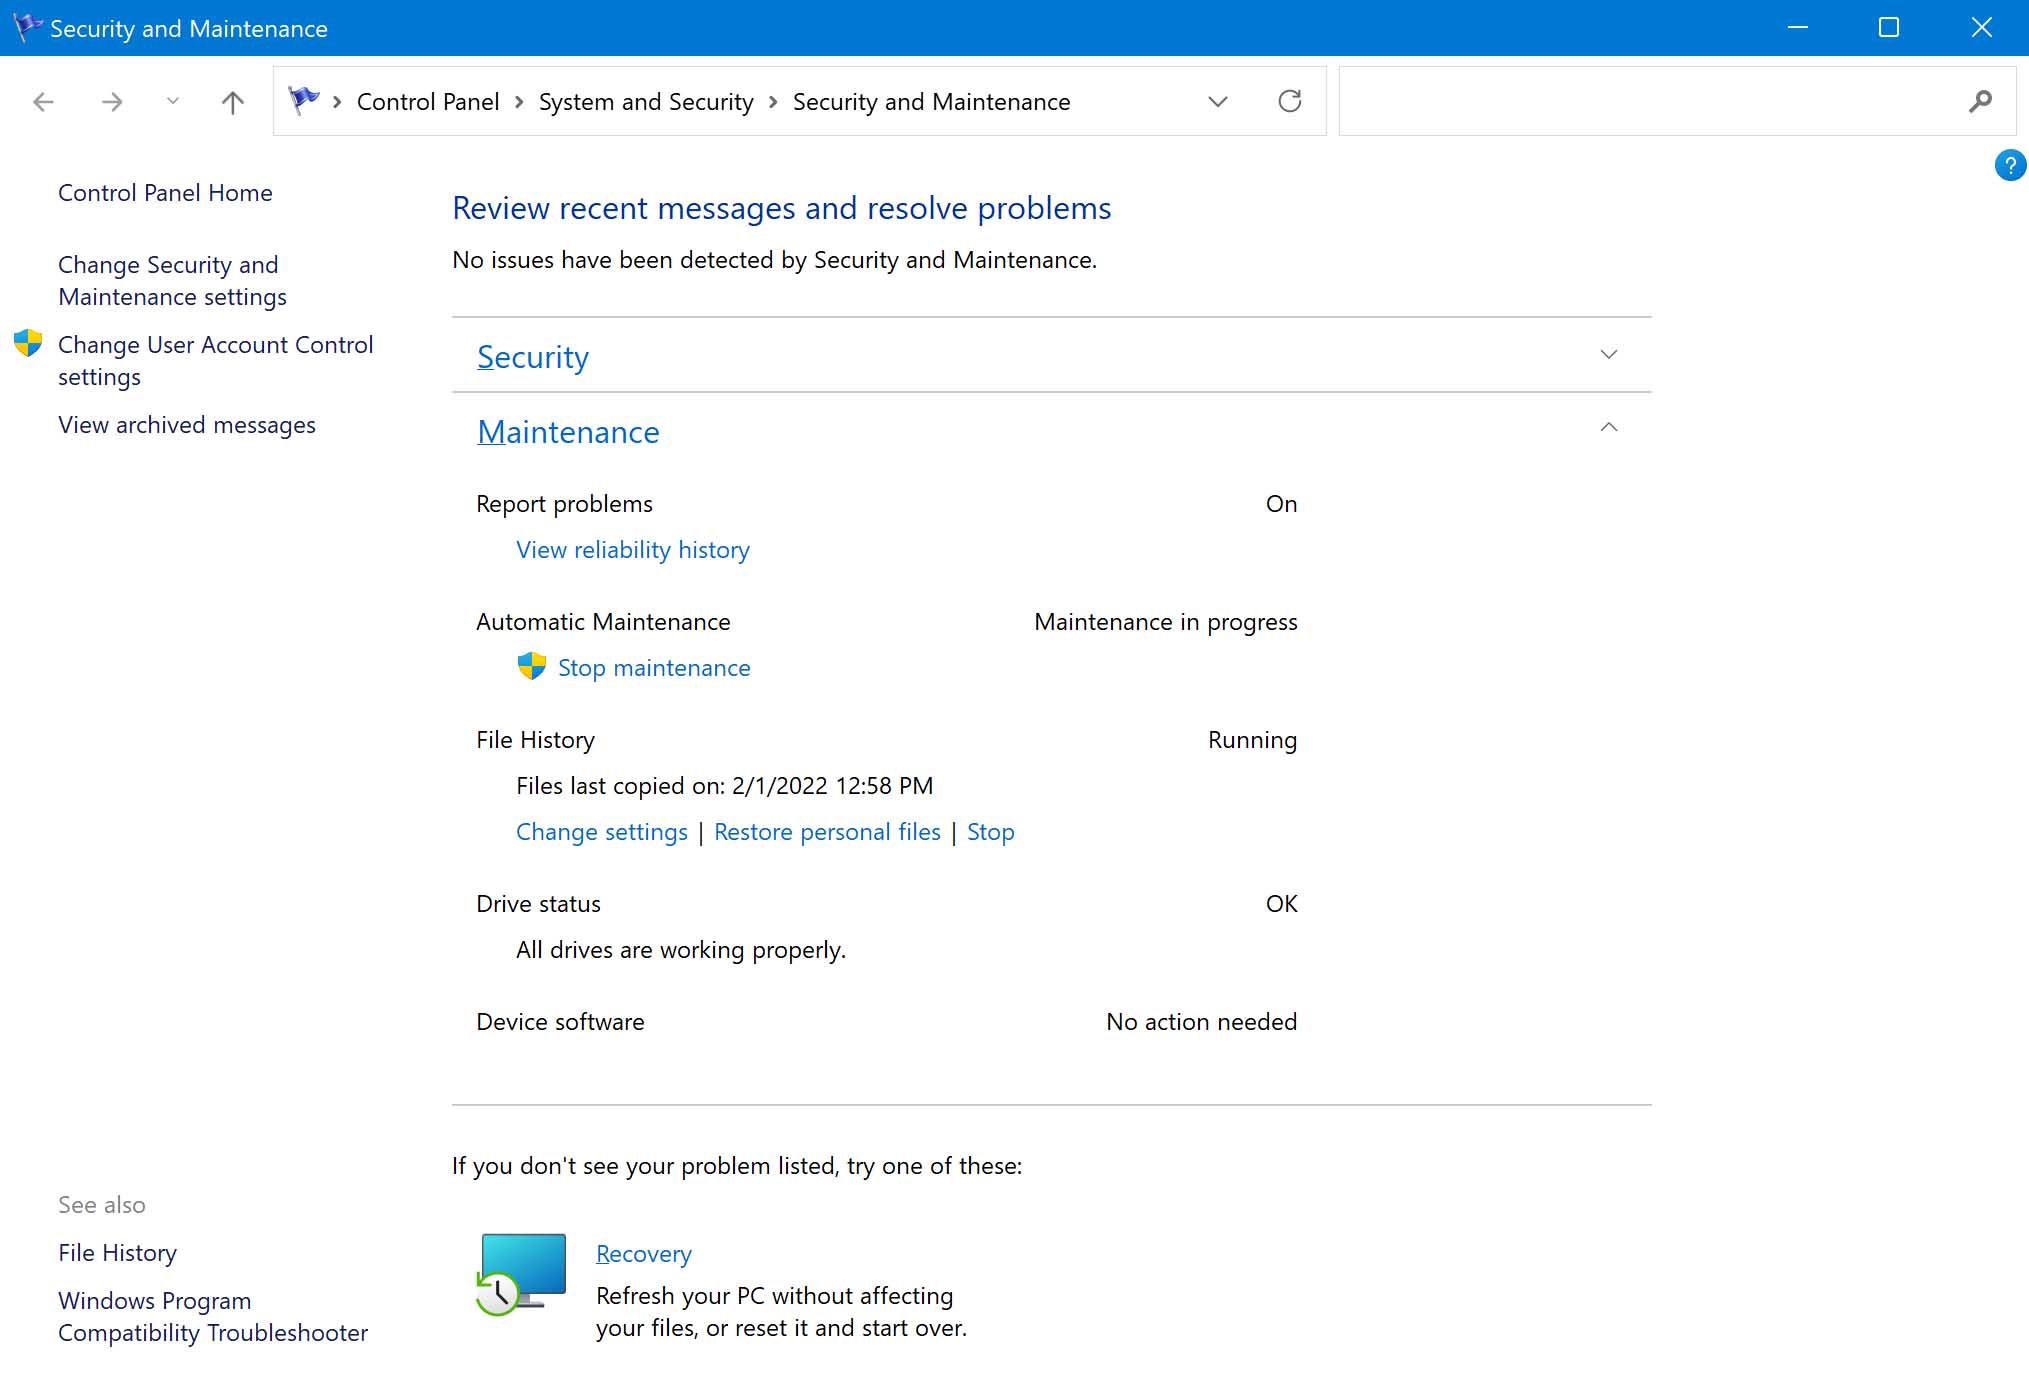
Task: Open Windows Program Compatibility Troubleshooter
Action: (213, 1316)
